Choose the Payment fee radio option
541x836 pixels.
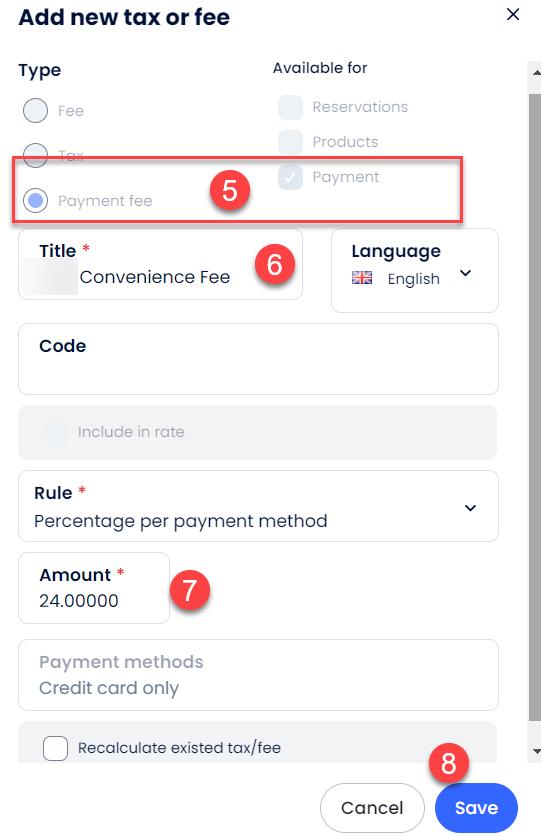point(36,200)
